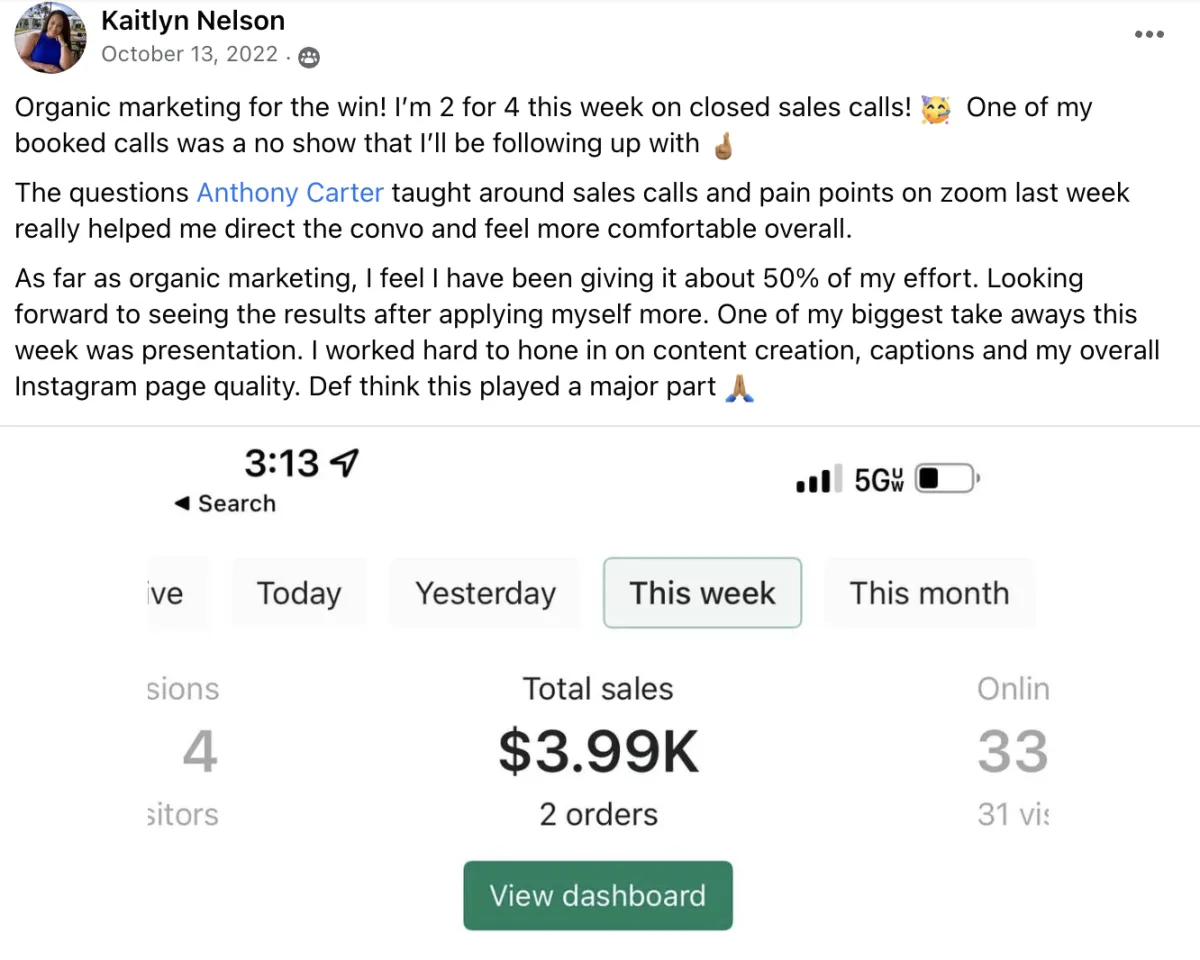This screenshot has width=1200, height=960.
Task: Click the post audience group icon
Action: click(x=310, y=57)
